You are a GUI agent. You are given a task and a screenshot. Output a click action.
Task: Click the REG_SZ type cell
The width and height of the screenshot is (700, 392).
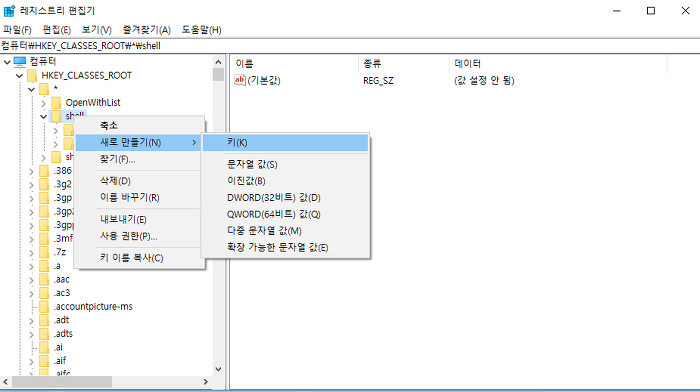(378, 81)
